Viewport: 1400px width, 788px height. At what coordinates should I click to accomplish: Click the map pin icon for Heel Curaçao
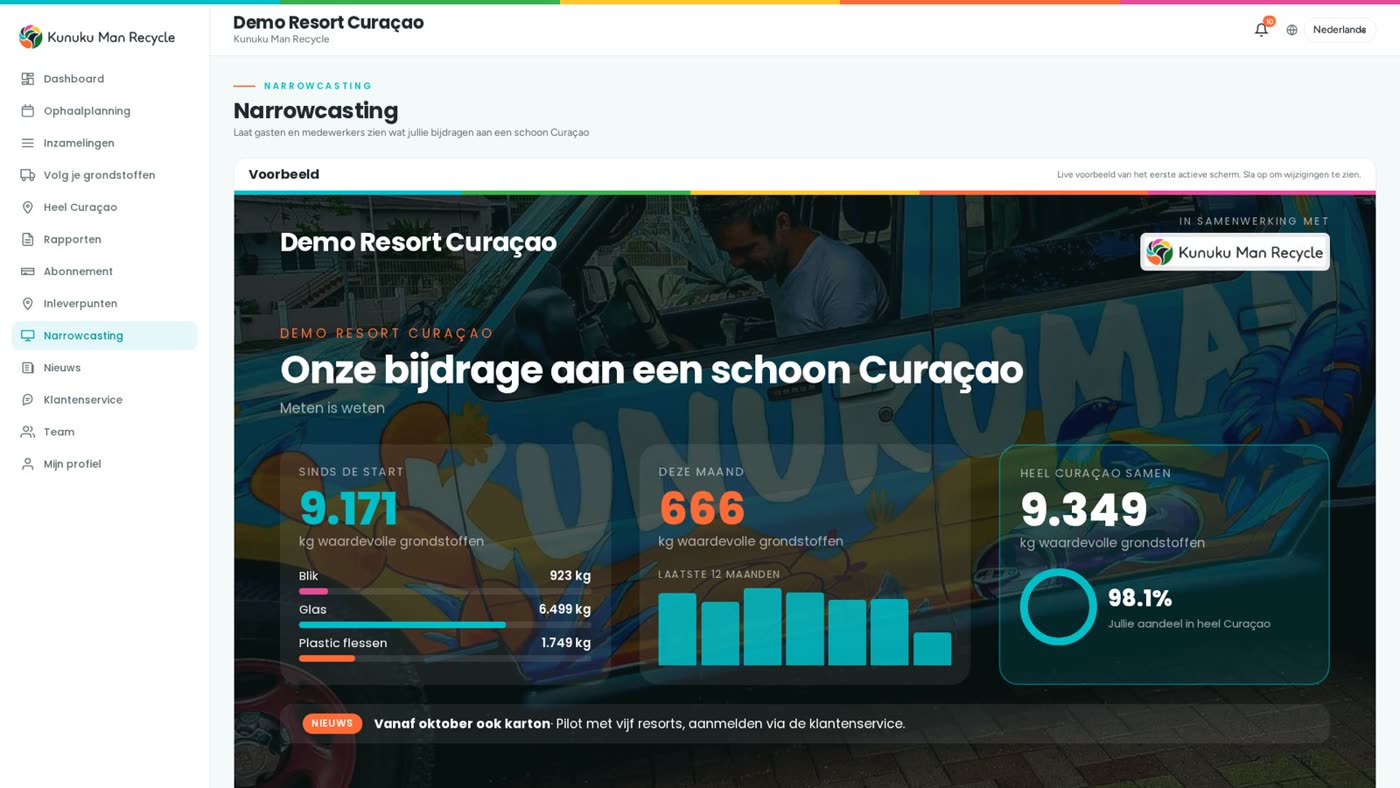pos(28,207)
